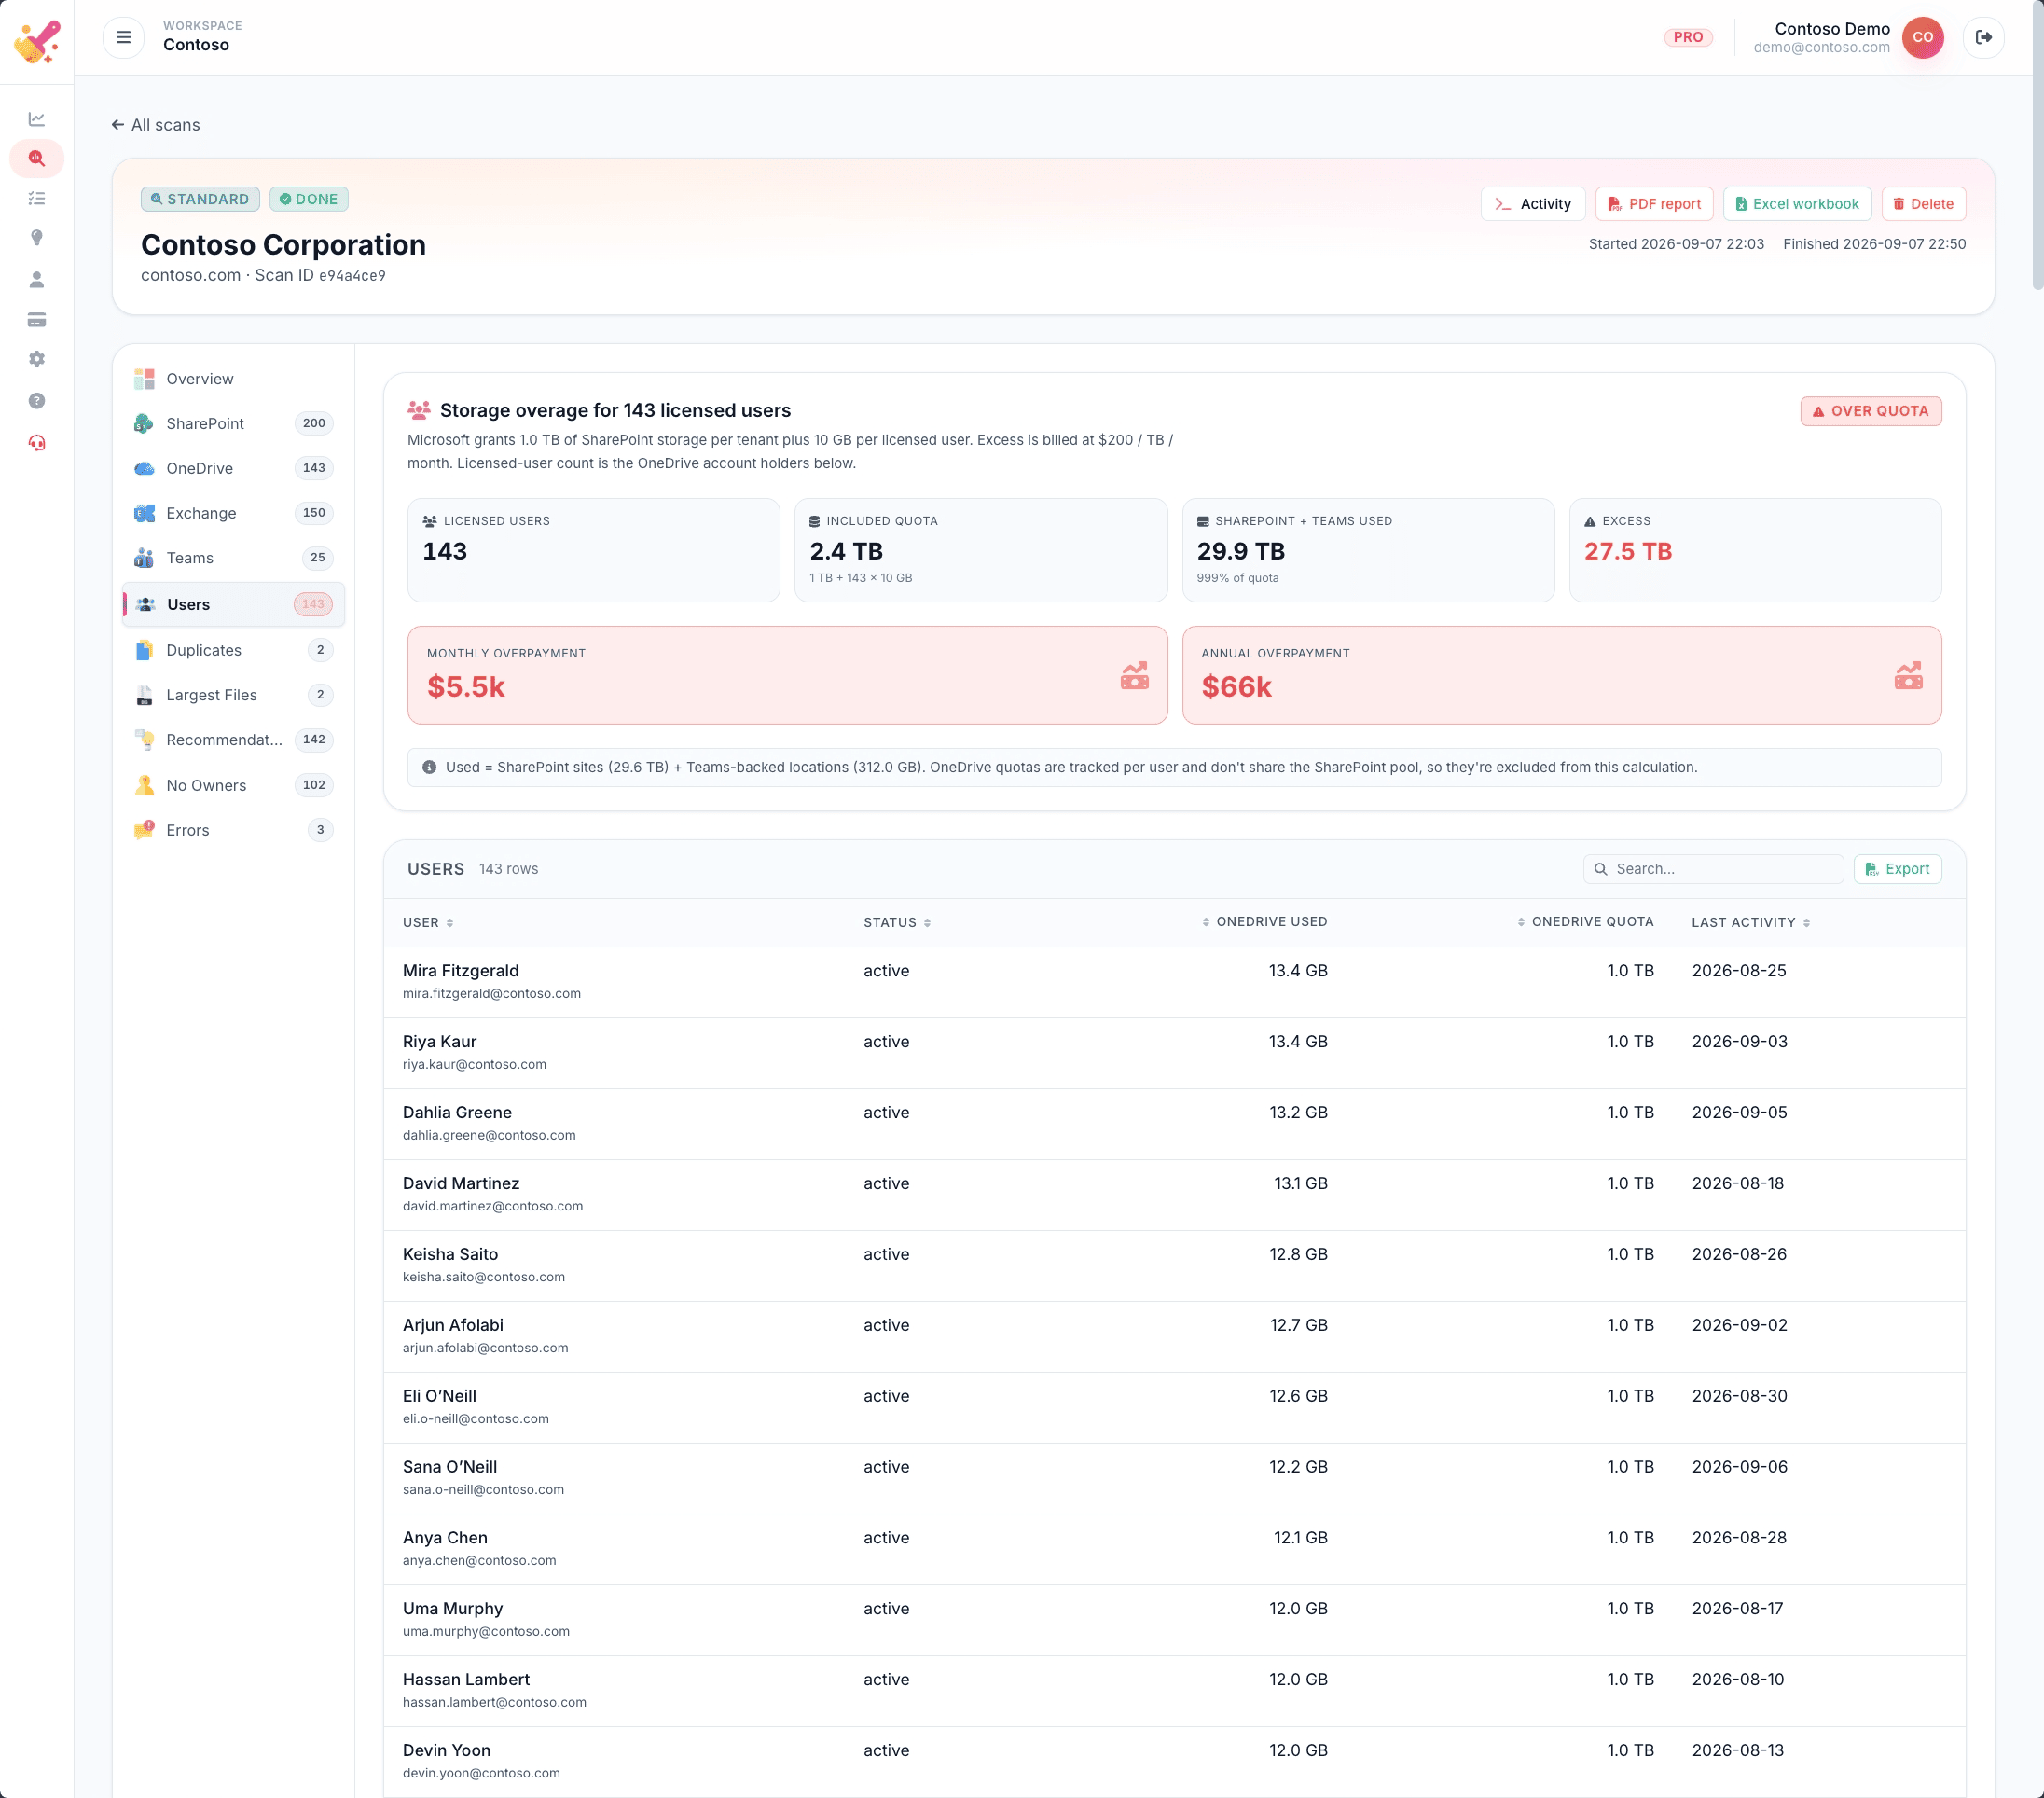Sort table by STATUS column

click(897, 922)
